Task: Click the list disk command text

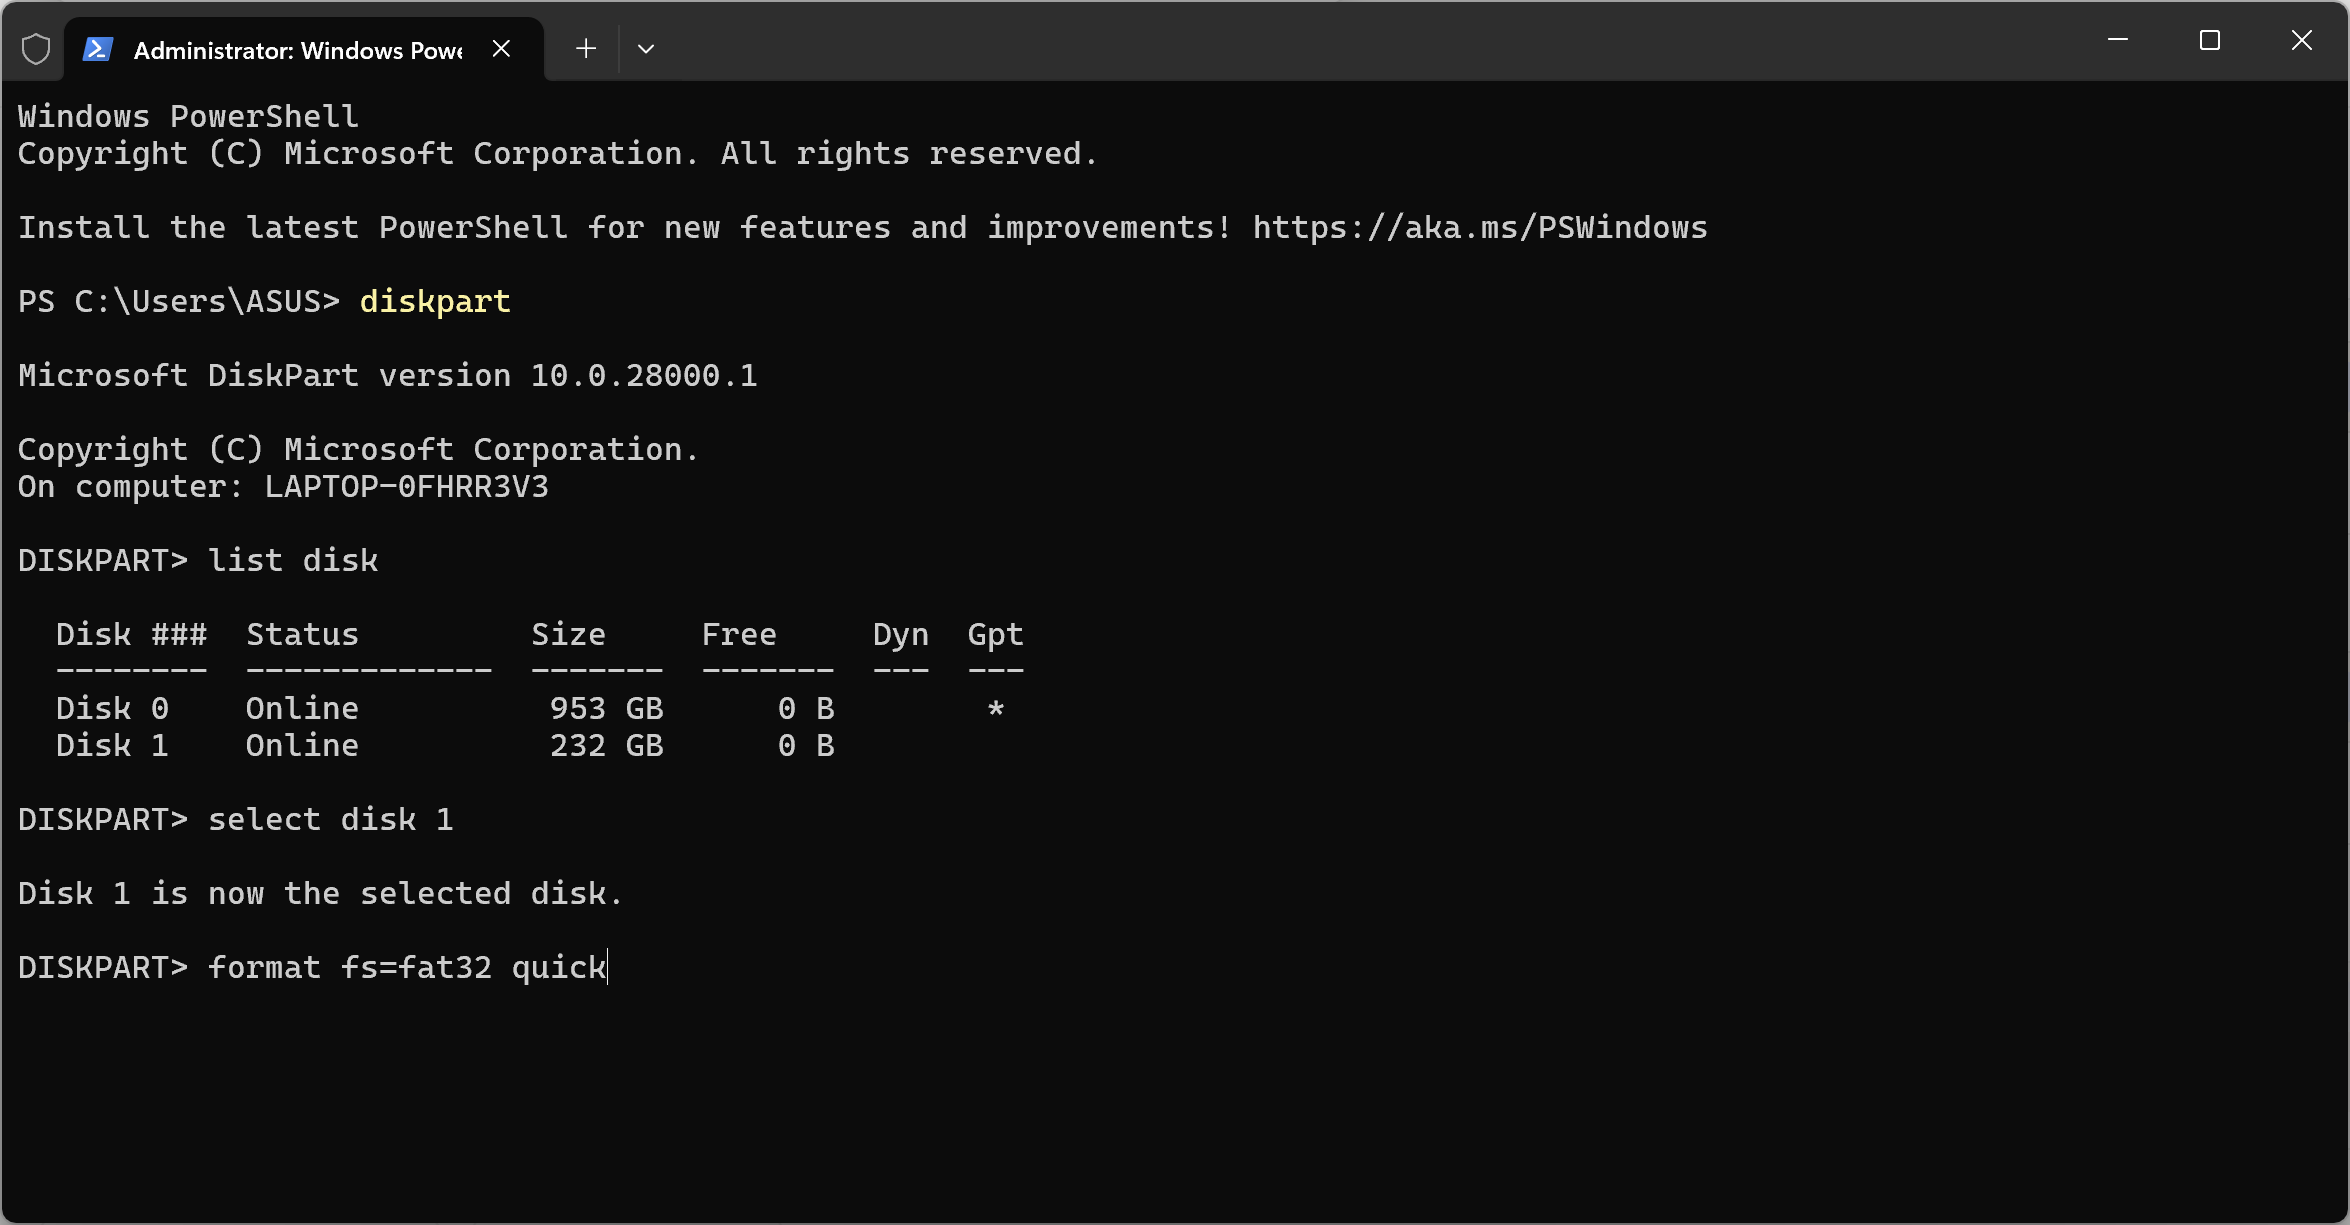Action: pos(293,561)
